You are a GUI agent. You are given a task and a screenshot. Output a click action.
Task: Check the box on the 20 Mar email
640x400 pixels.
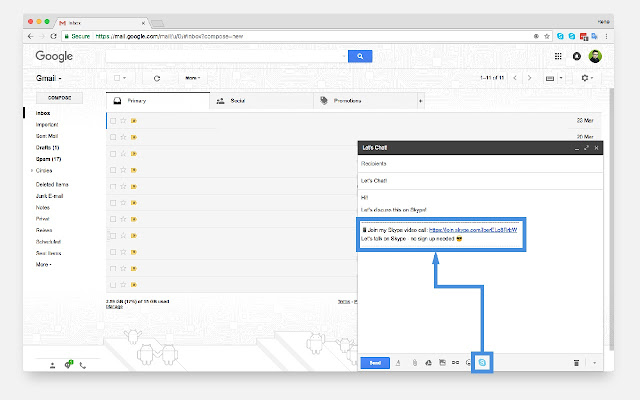113,137
